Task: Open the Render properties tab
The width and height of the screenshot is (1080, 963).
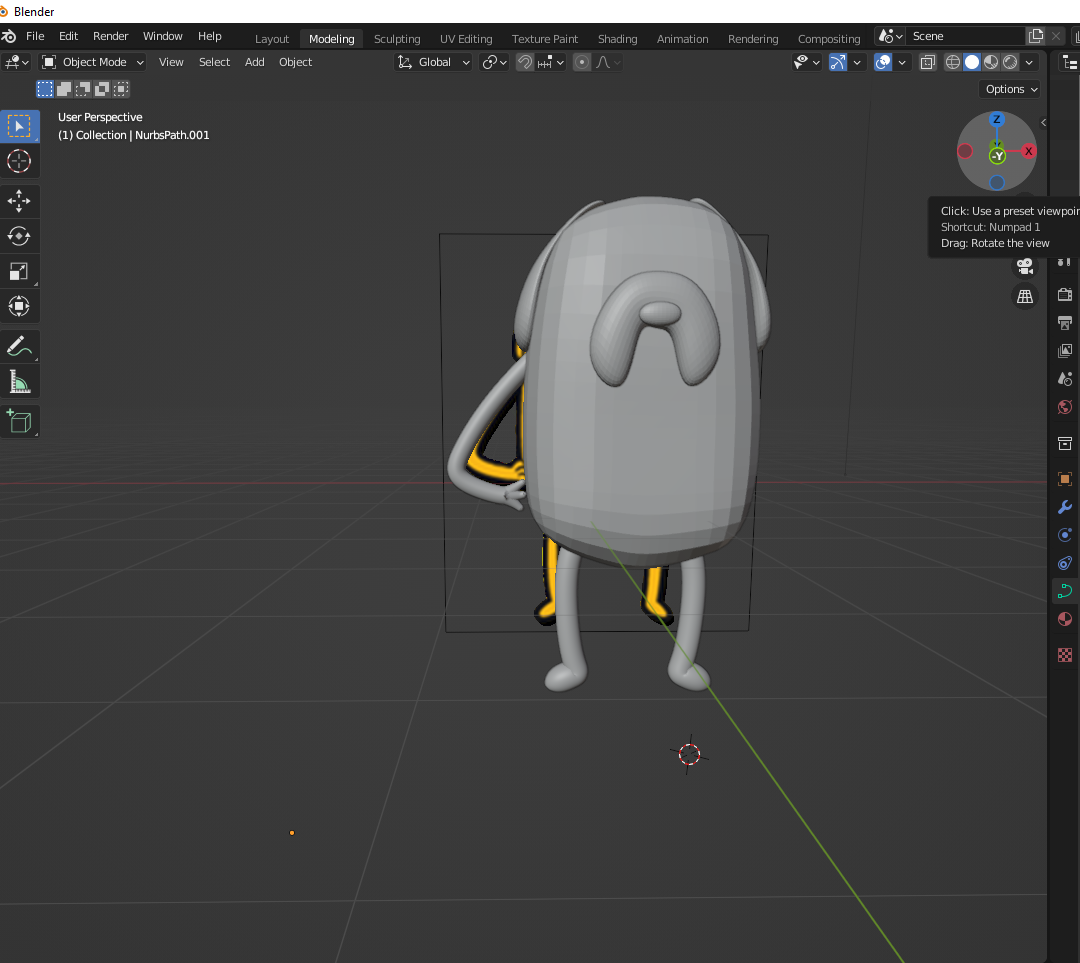Action: 1065,294
